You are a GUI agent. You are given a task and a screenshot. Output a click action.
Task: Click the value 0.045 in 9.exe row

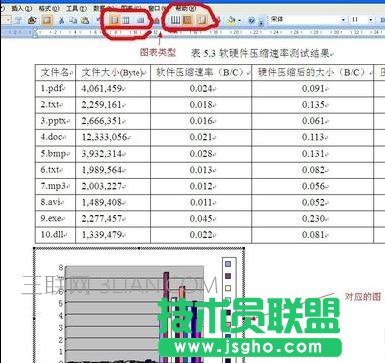pos(201,219)
